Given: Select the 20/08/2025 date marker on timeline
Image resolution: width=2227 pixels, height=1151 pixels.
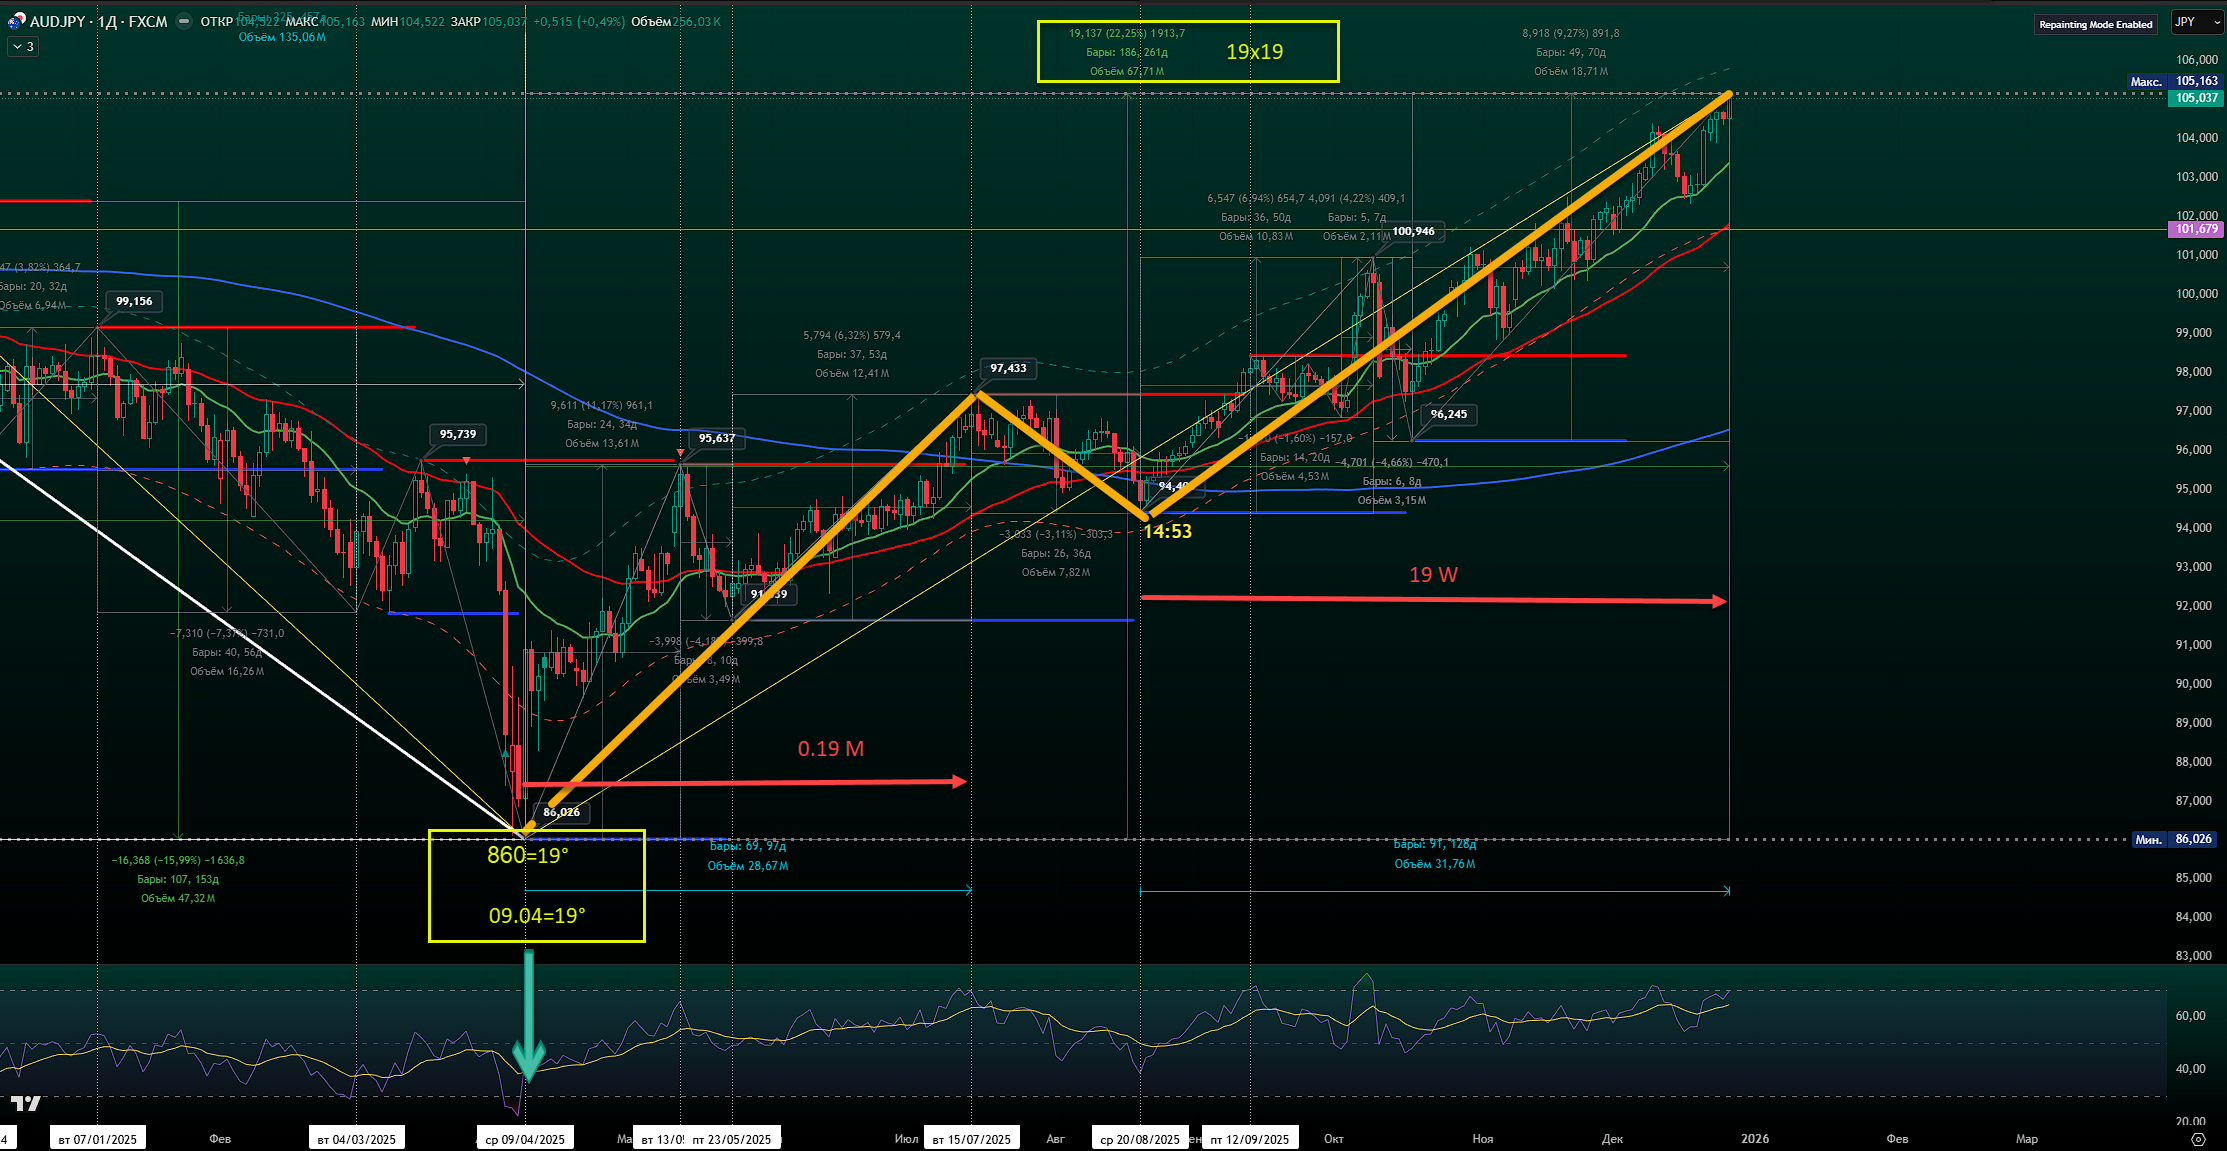Looking at the screenshot, I should click(x=1139, y=1139).
